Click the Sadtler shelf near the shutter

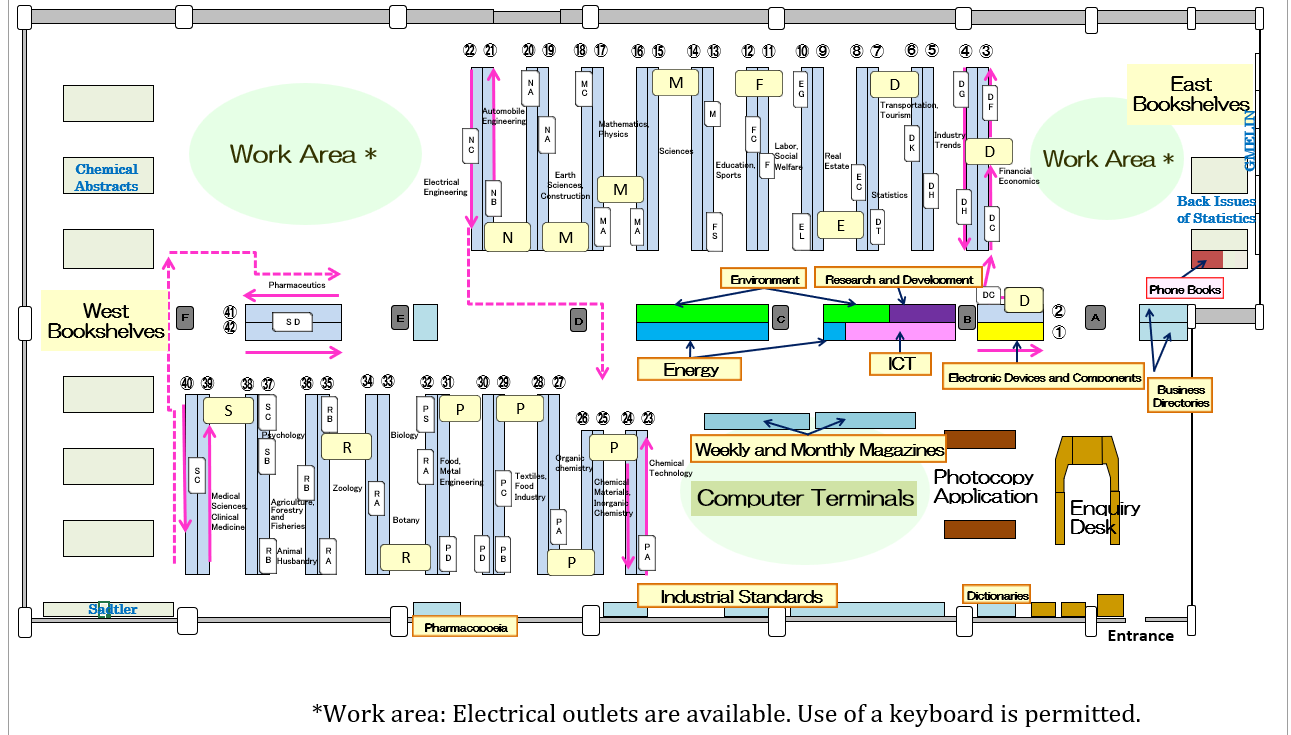(113, 608)
